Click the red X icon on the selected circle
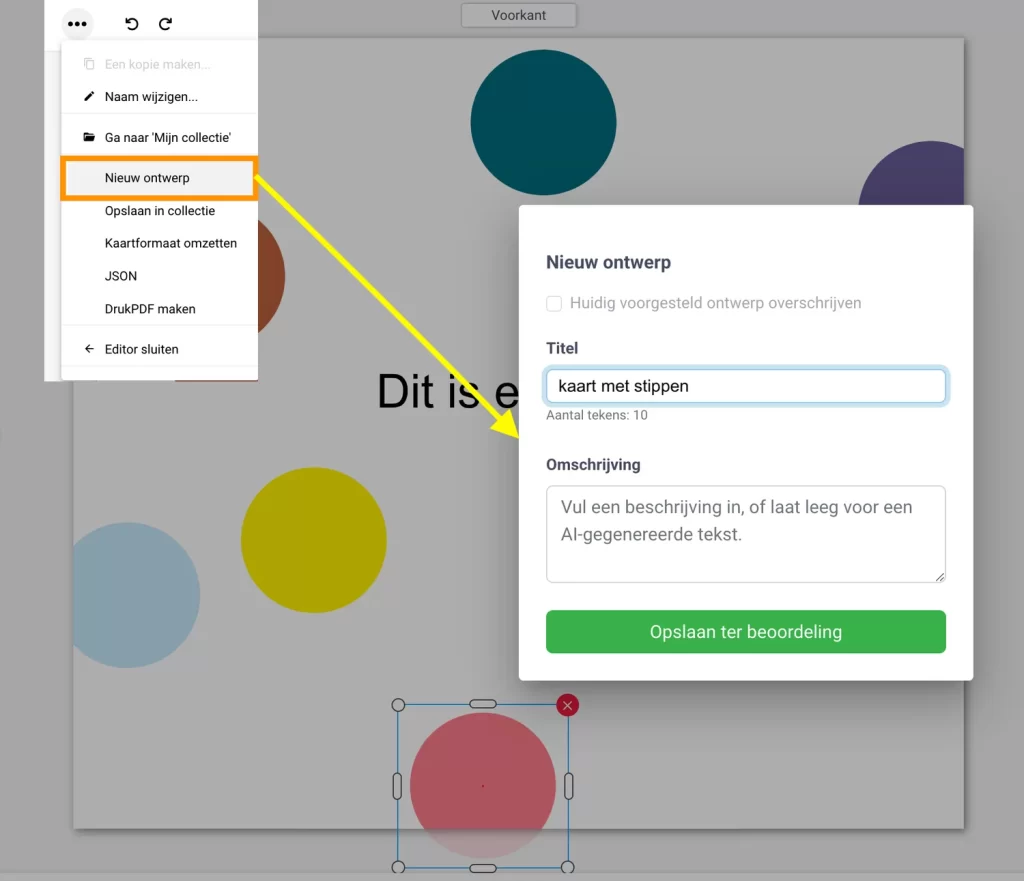The width and height of the screenshot is (1024, 881). (x=567, y=705)
